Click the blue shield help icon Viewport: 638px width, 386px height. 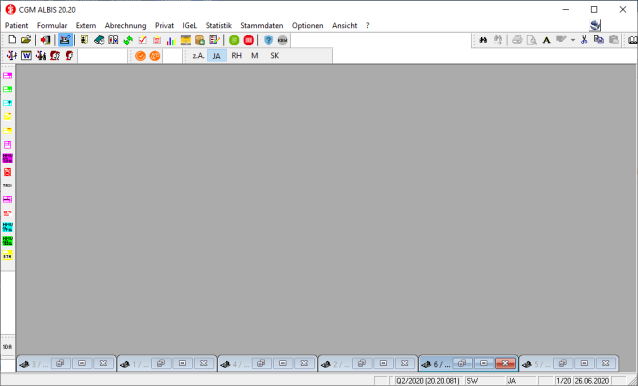coord(268,40)
